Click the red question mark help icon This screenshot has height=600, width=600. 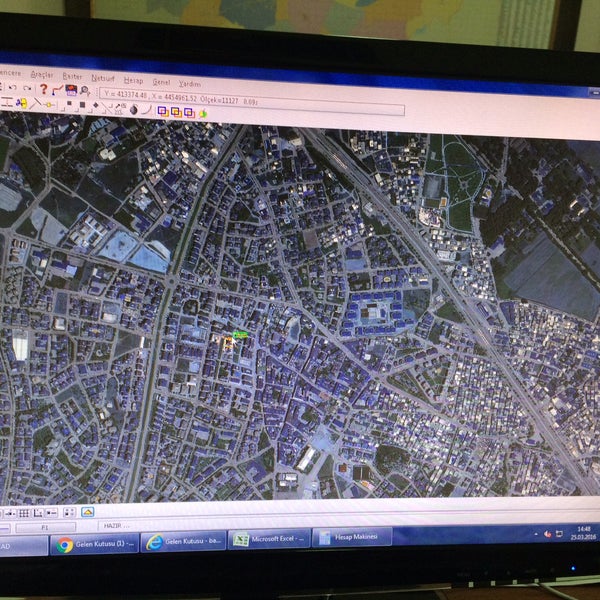[44, 89]
